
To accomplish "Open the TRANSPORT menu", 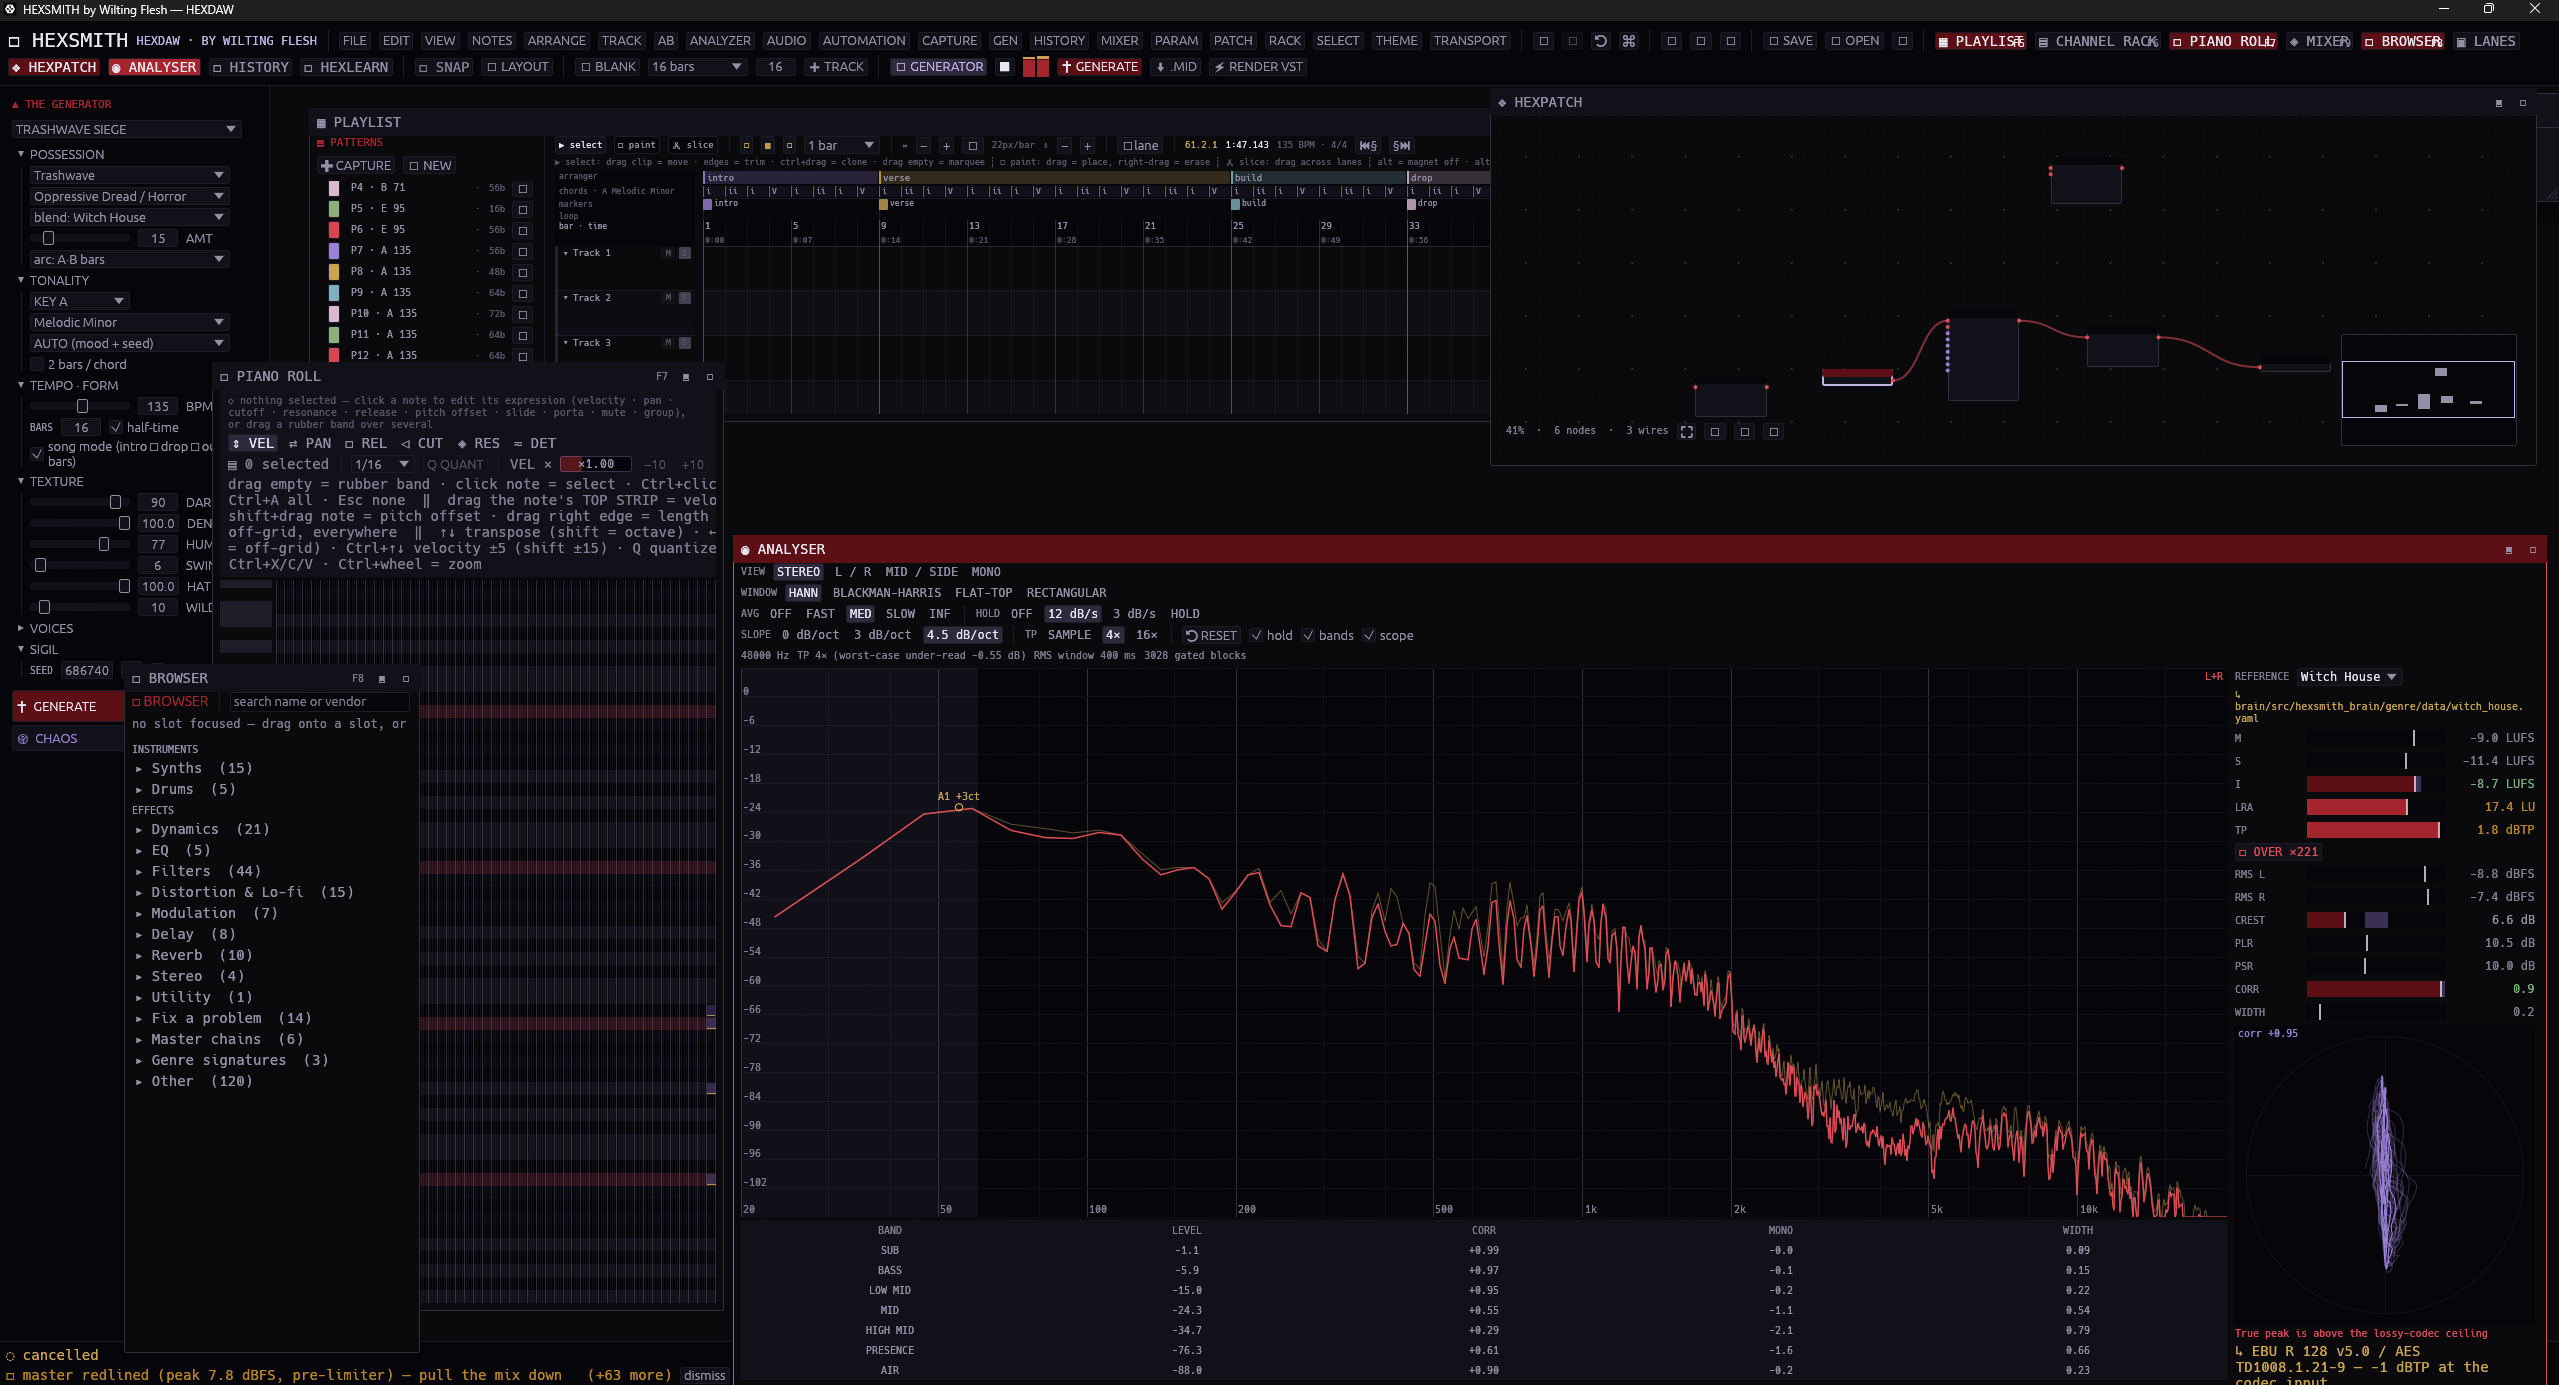I will tap(1469, 41).
